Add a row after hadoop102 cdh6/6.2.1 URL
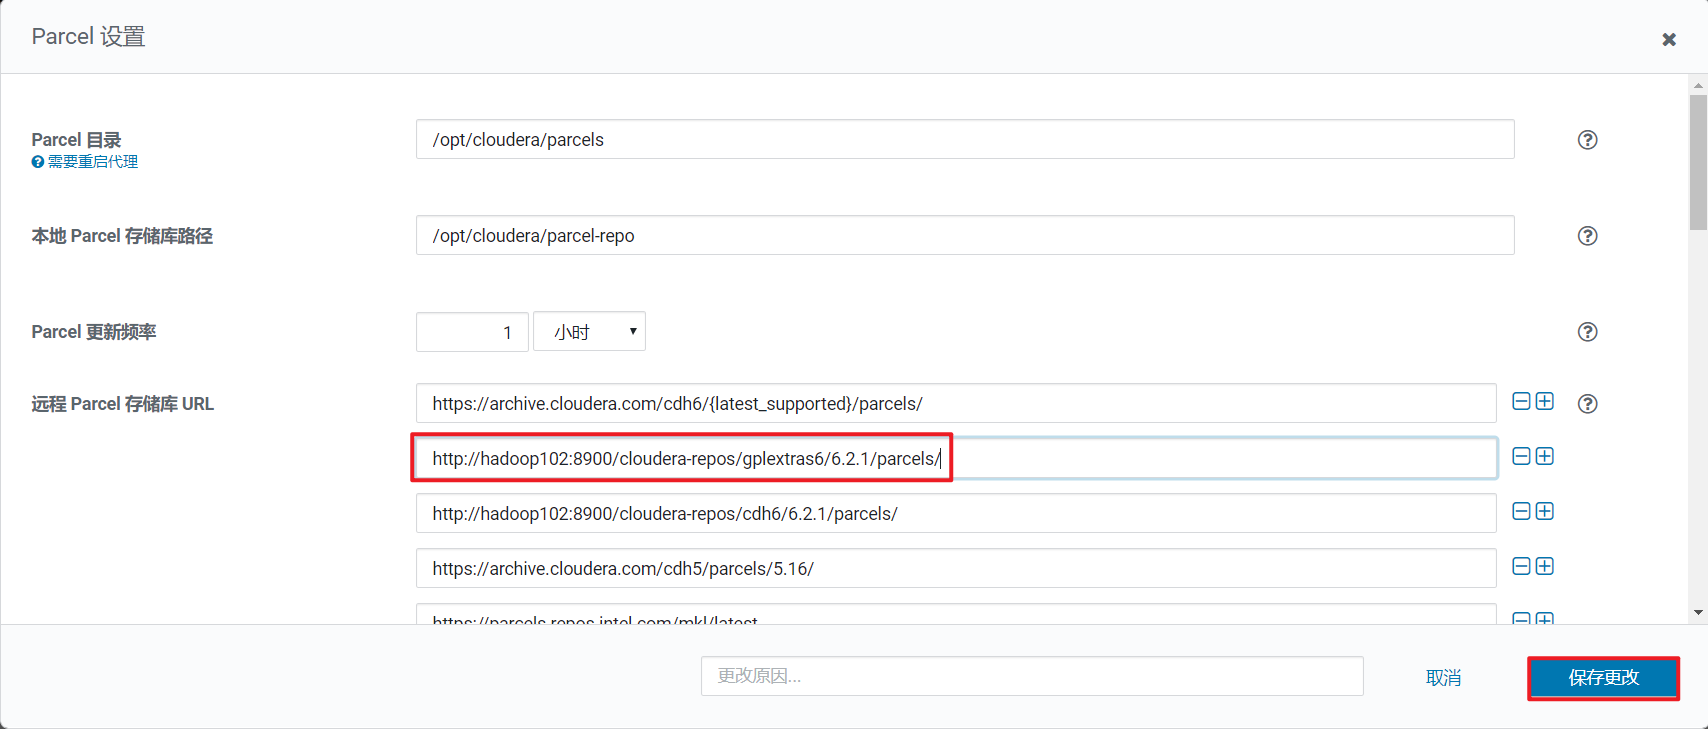The image size is (1708, 729). click(x=1545, y=511)
